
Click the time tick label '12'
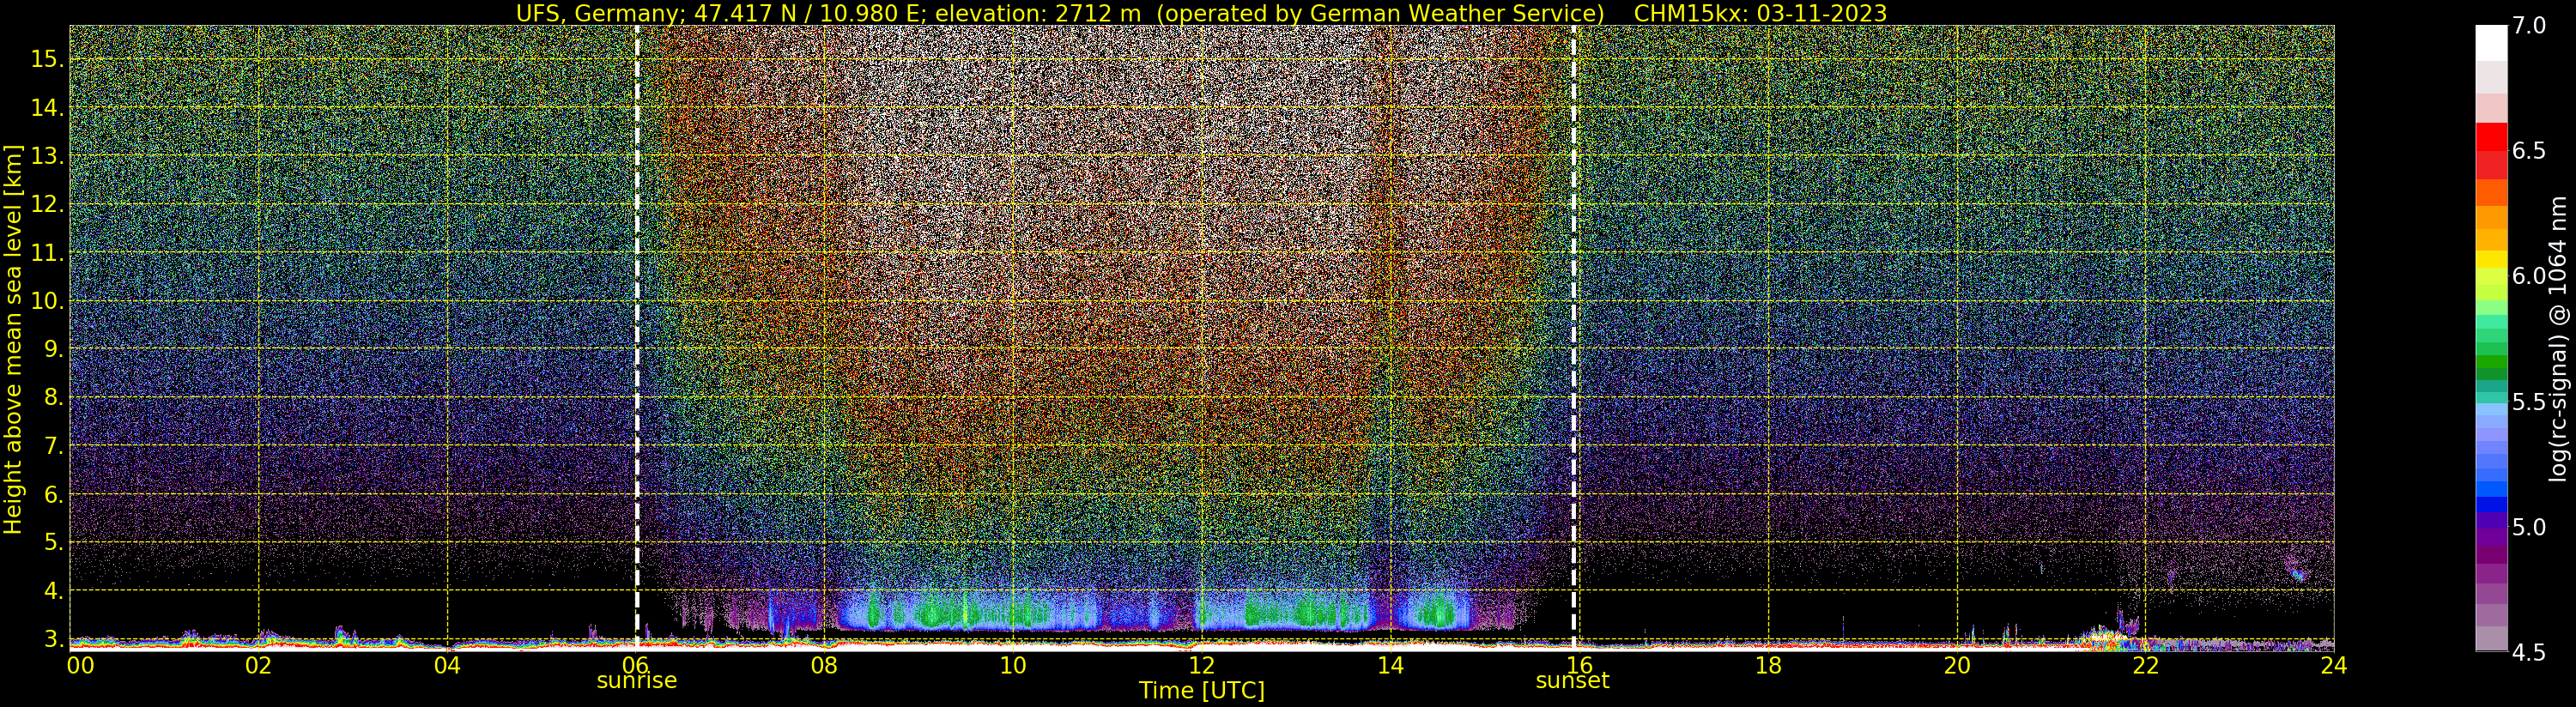pos(1201,664)
